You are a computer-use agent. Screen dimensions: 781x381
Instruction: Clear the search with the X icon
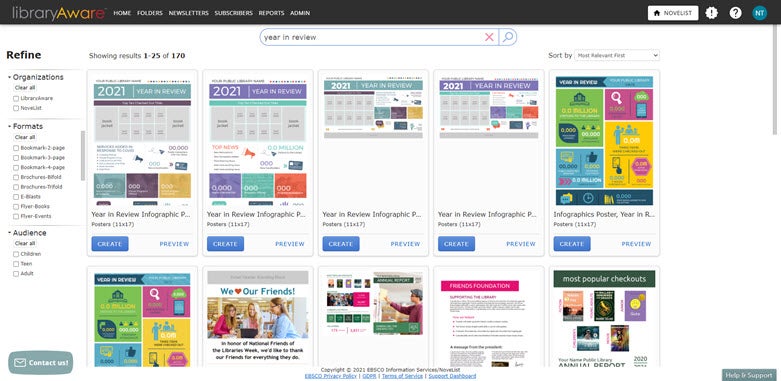pos(489,37)
